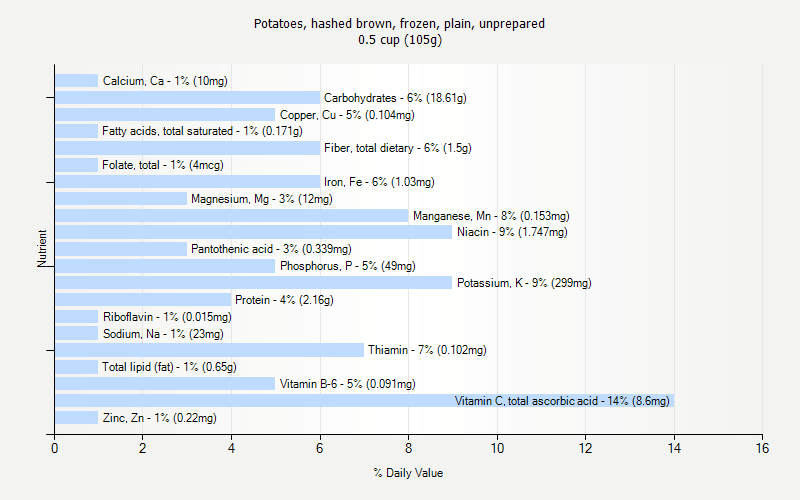Click the Pantothenic acid label

point(271,249)
